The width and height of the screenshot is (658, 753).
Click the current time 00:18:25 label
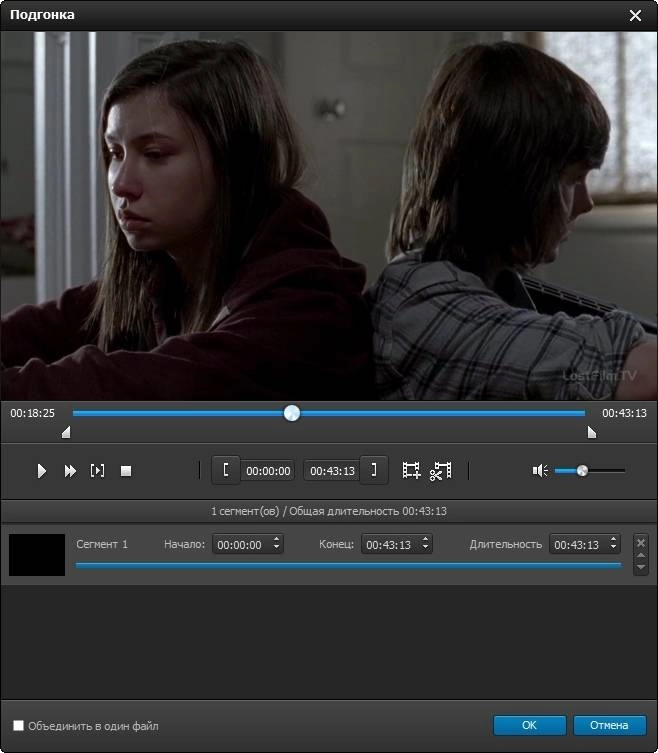[33, 413]
